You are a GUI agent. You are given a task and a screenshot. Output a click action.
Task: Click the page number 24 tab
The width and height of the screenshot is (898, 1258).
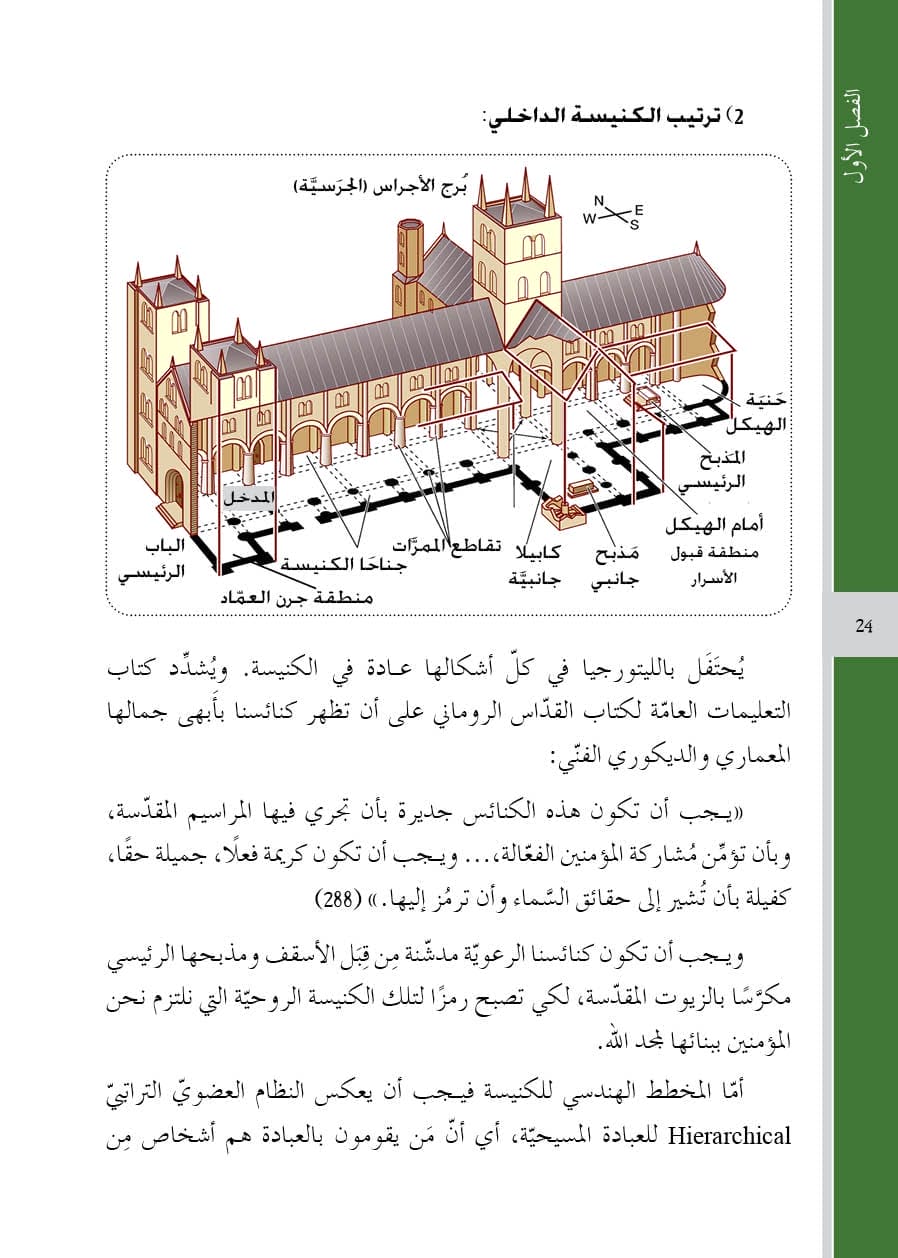[x=864, y=627]
